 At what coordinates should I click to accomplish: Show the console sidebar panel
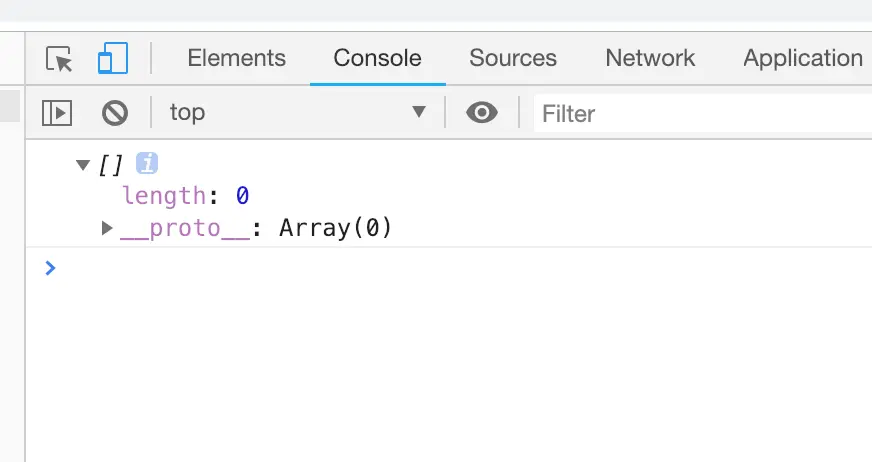(x=57, y=113)
